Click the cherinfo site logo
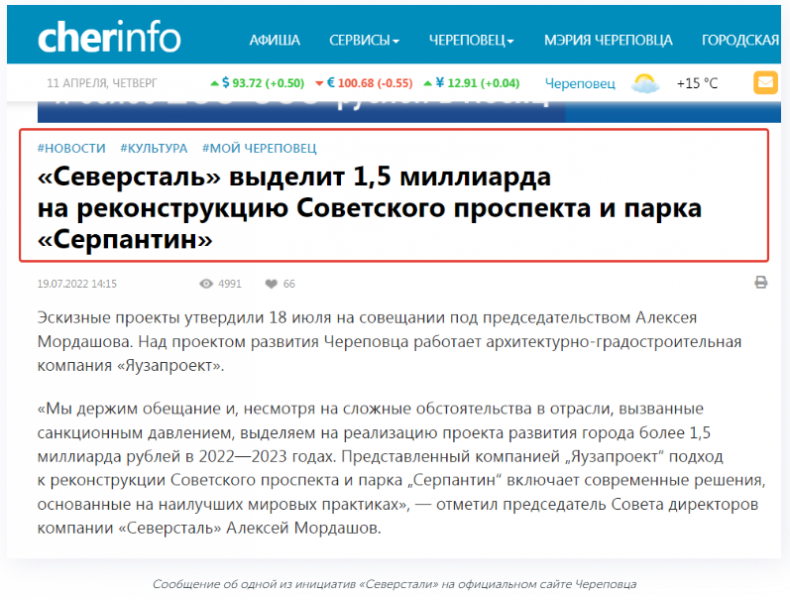This screenshot has width=790, height=600. [x=109, y=37]
